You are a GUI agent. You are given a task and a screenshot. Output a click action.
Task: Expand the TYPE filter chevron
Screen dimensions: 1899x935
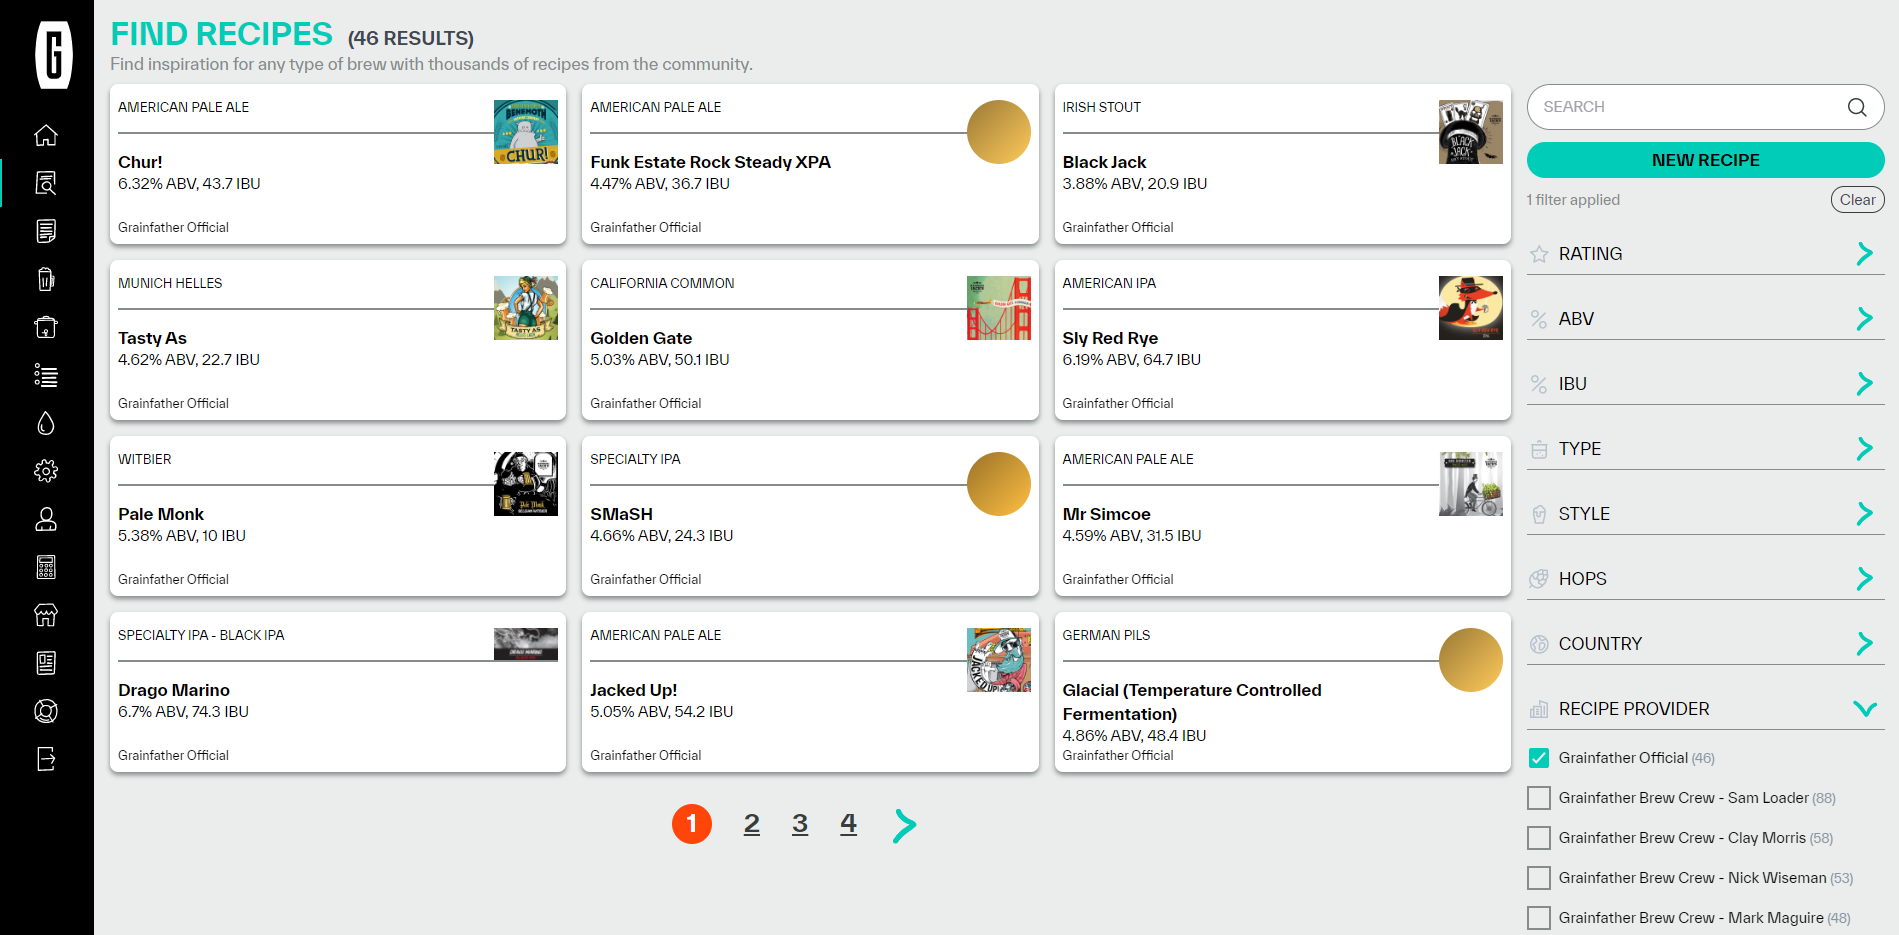tap(1864, 449)
